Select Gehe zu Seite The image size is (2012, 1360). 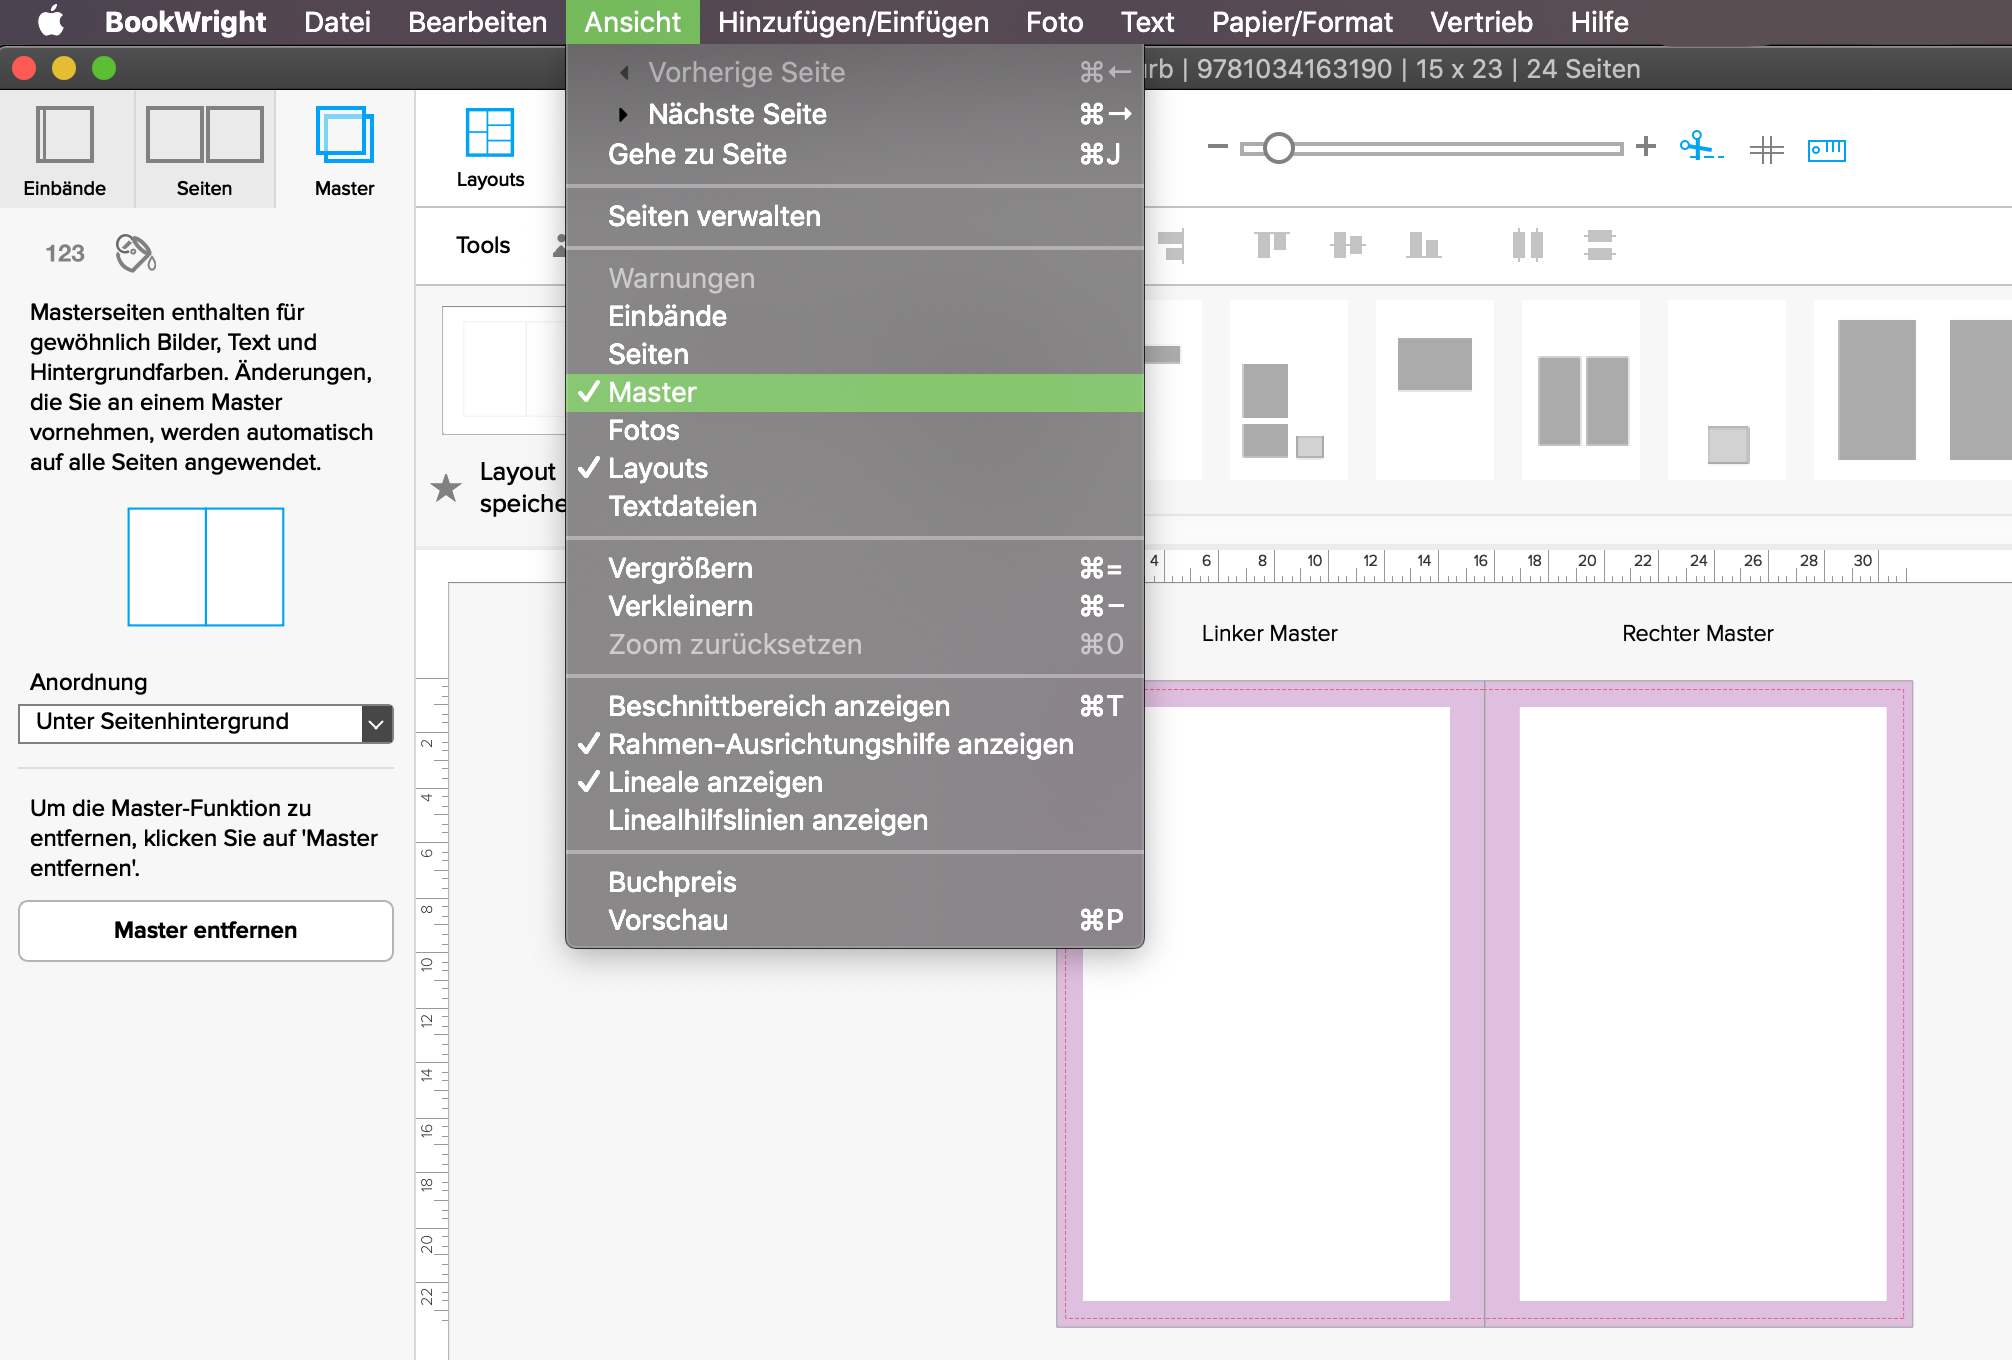[855, 154]
